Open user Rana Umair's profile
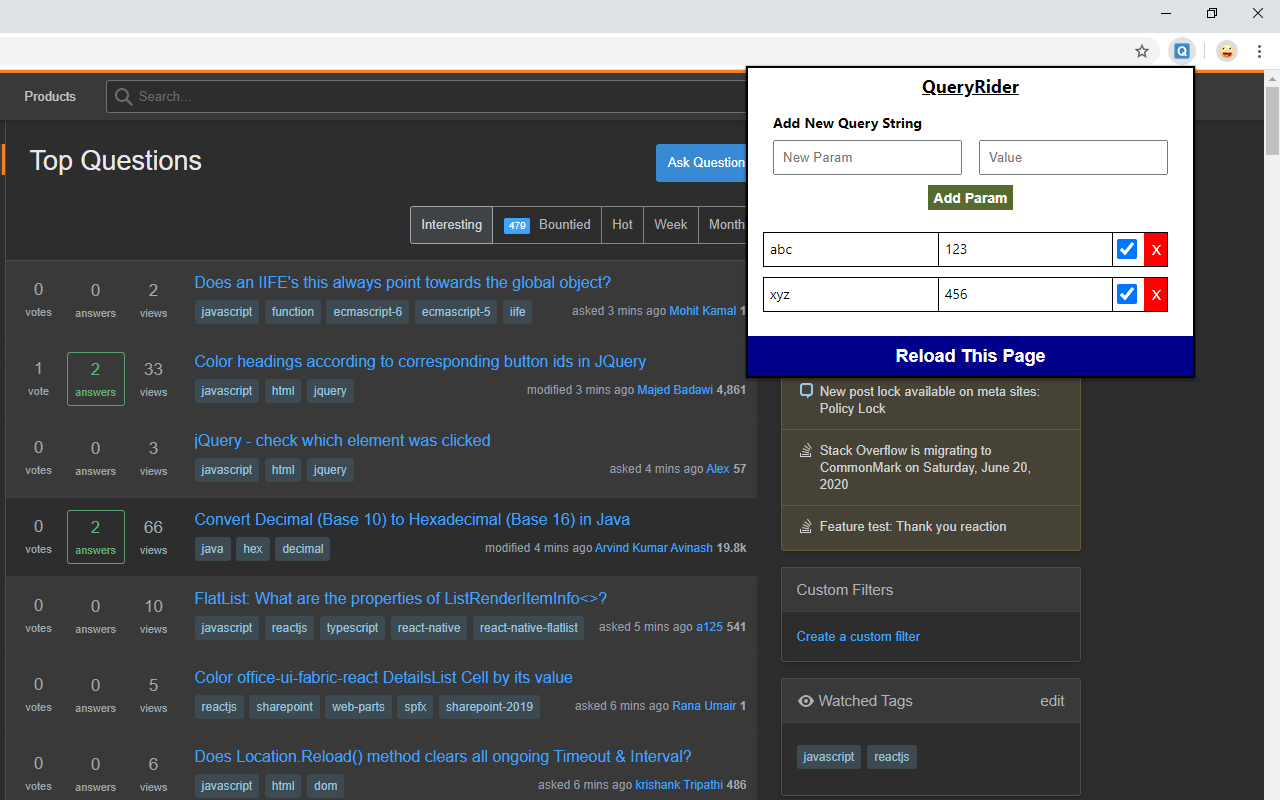Viewport: 1280px width, 800px height. [704, 706]
